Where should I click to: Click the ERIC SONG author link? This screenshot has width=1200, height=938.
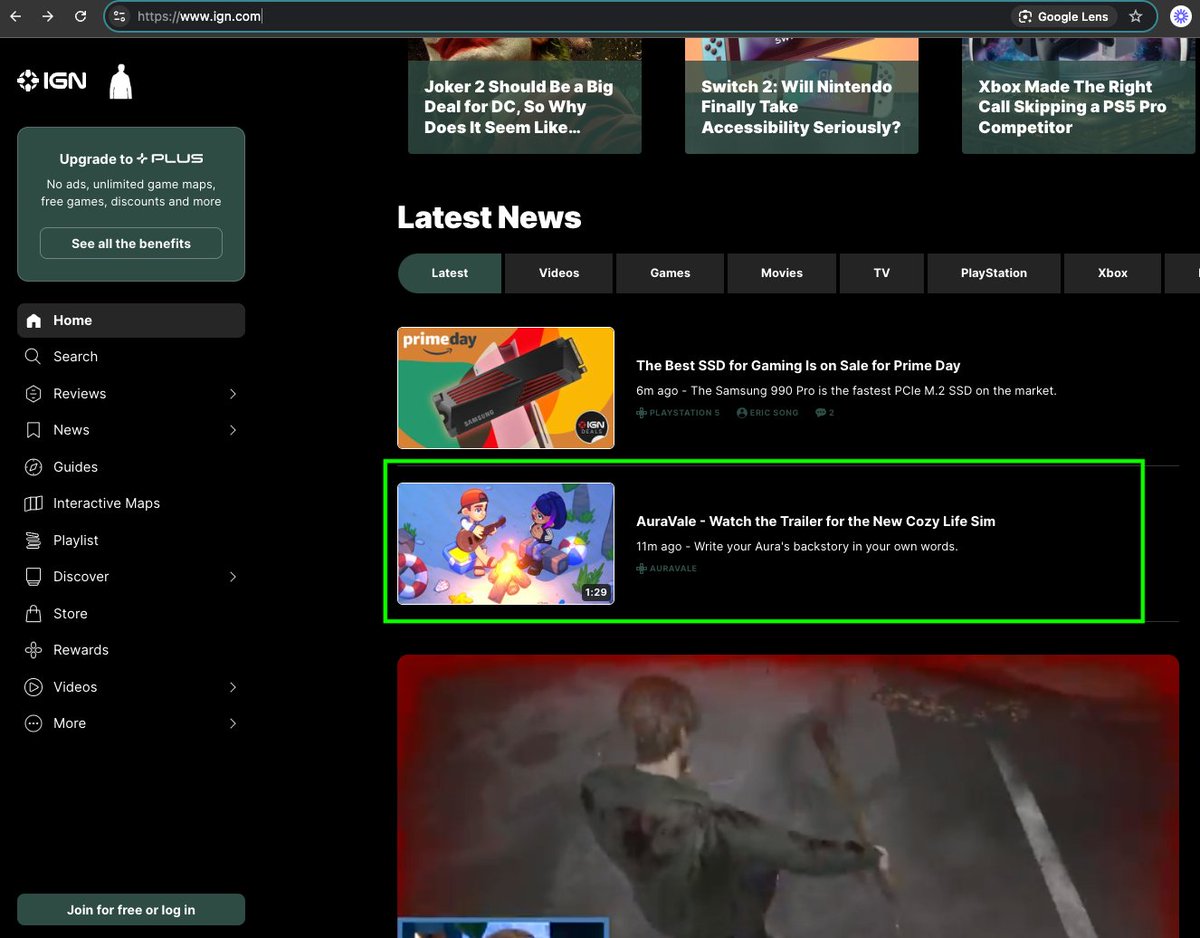(x=774, y=413)
